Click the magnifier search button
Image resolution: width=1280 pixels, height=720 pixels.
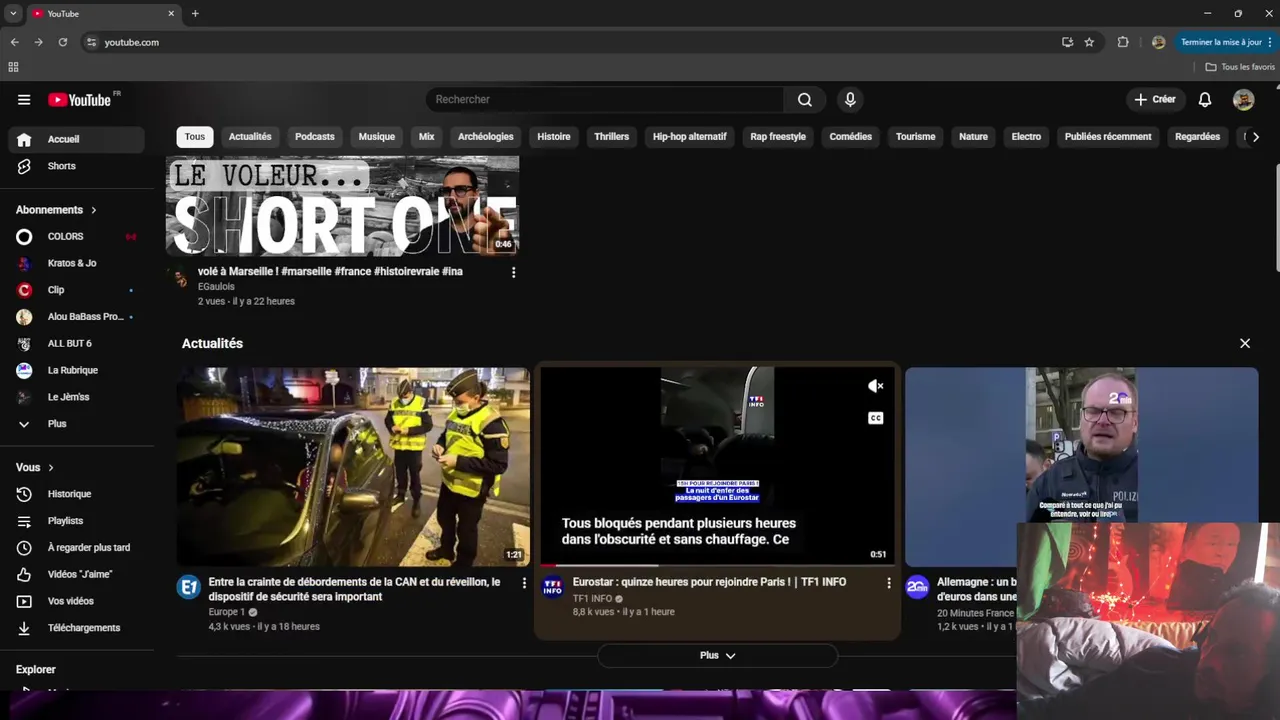click(805, 100)
